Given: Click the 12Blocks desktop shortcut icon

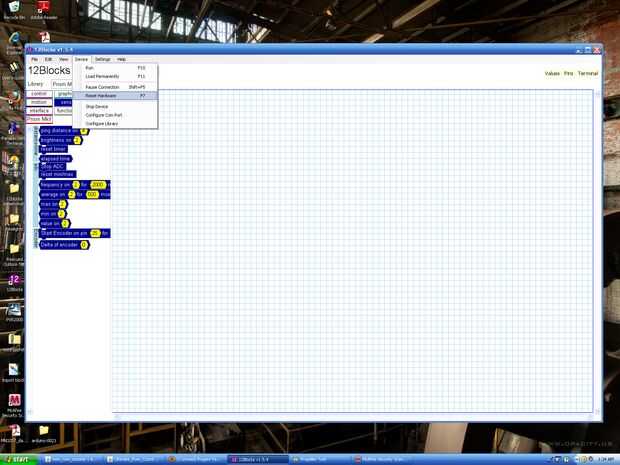Looking at the screenshot, I should click(14, 283).
